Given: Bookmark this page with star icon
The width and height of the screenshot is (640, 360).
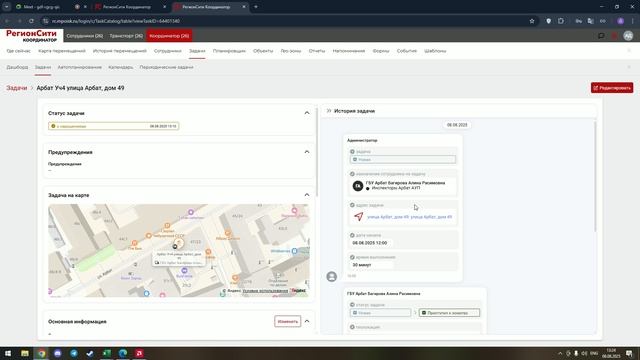Looking at the screenshot, I should [x=532, y=21].
